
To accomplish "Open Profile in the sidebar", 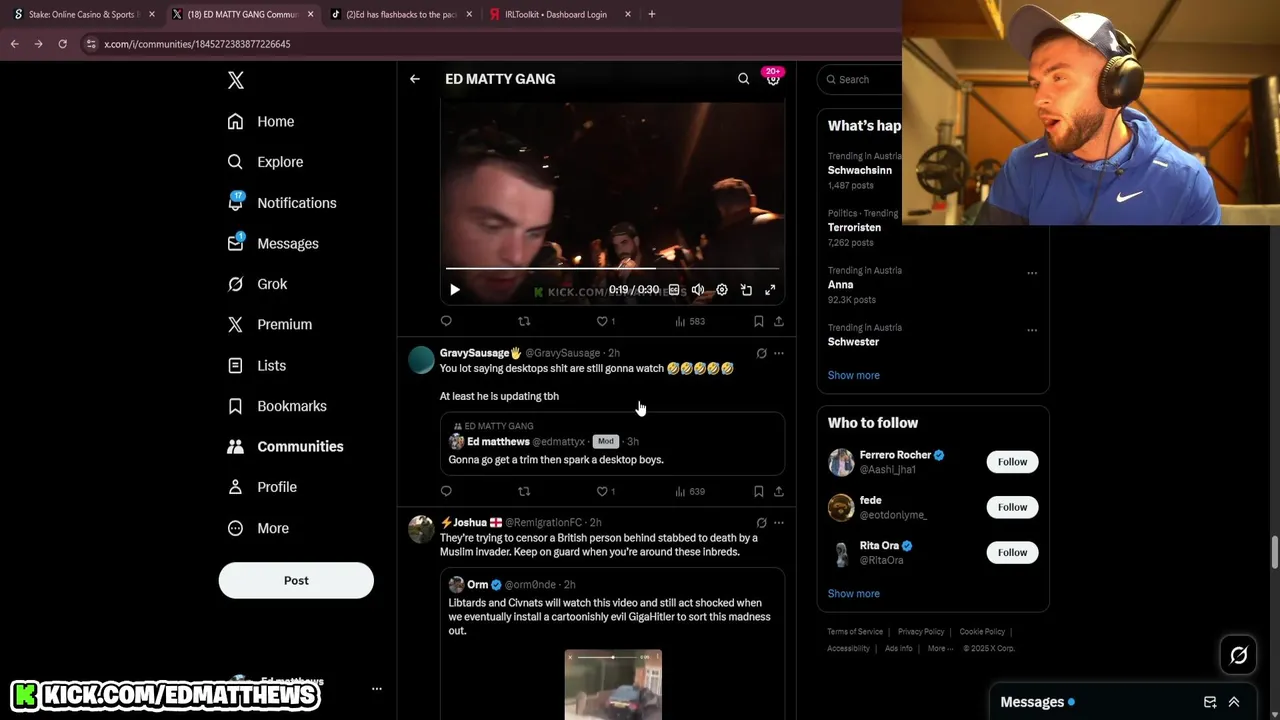I will [262, 487].
